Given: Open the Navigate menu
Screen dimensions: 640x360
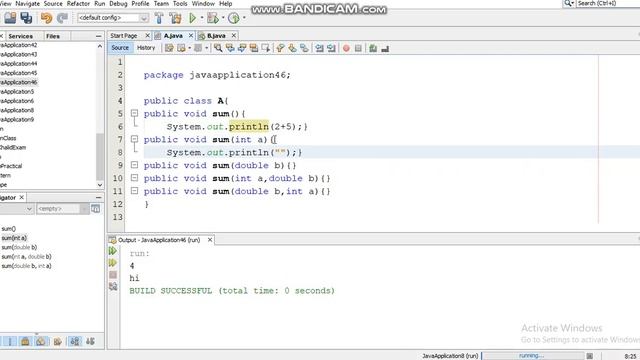Looking at the screenshot, I should click(x=28, y=4).
